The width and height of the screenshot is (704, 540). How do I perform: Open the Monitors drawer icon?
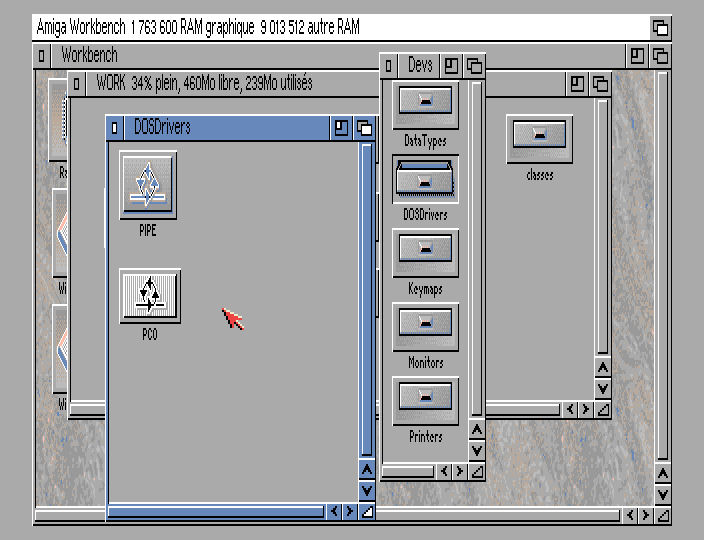tap(425, 327)
